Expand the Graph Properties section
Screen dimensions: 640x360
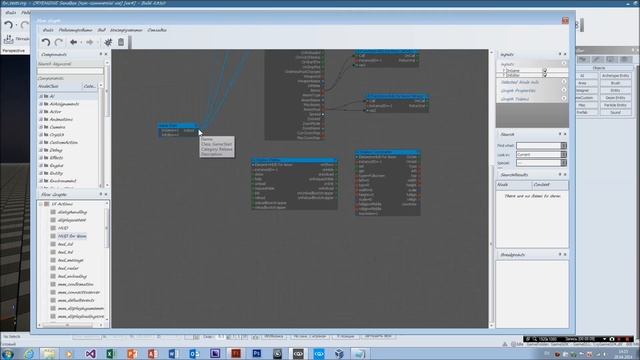click(x=564, y=90)
